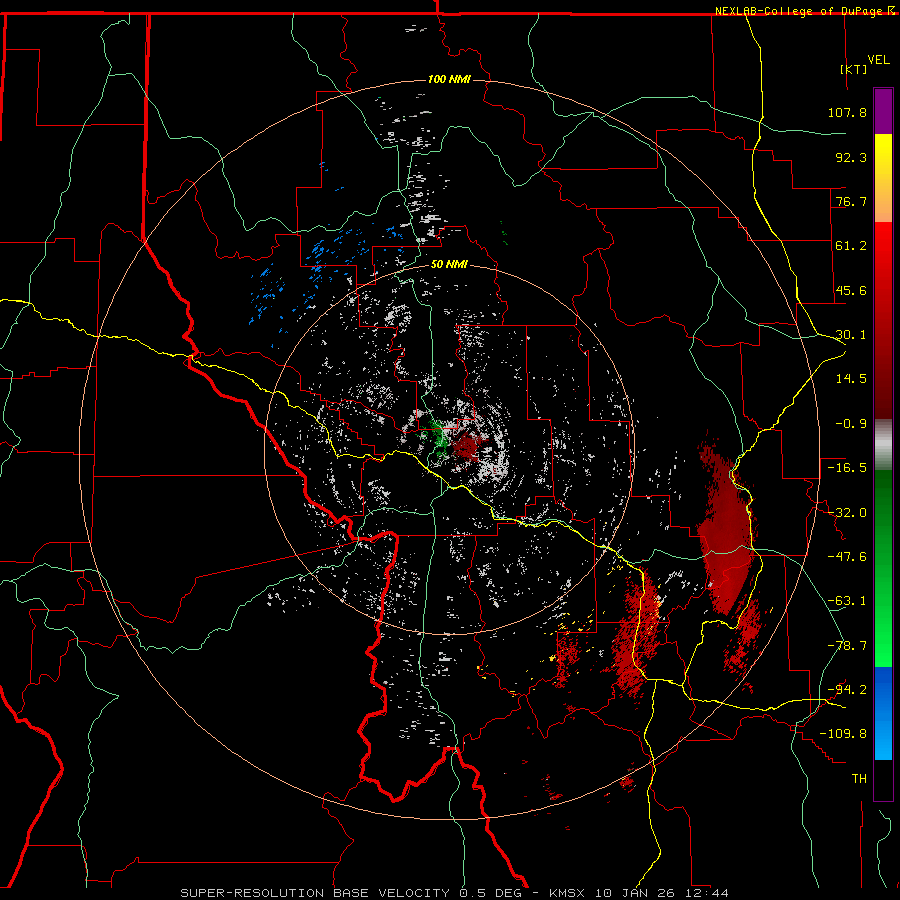Click the 92.3 scale value
The height and width of the screenshot is (900, 900).
pyautogui.click(x=851, y=157)
